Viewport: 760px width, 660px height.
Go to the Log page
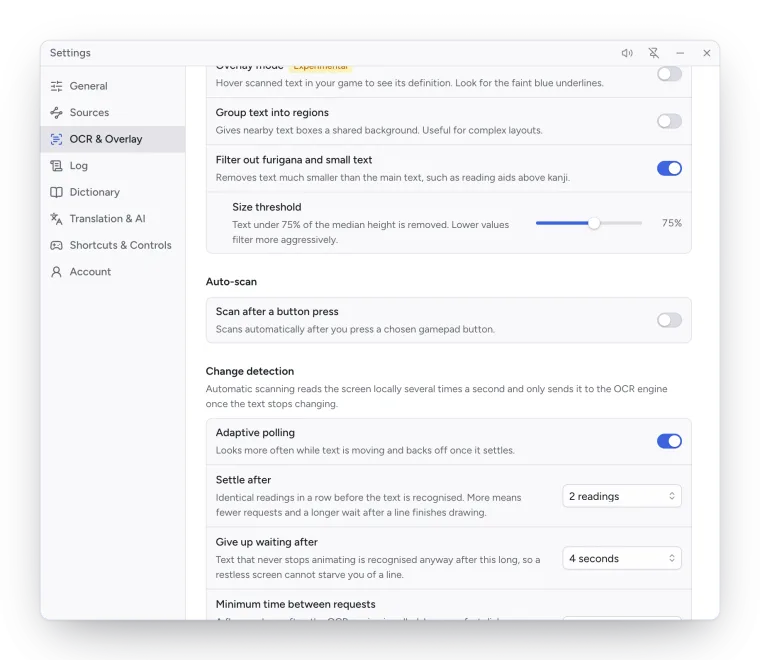coord(112,166)
